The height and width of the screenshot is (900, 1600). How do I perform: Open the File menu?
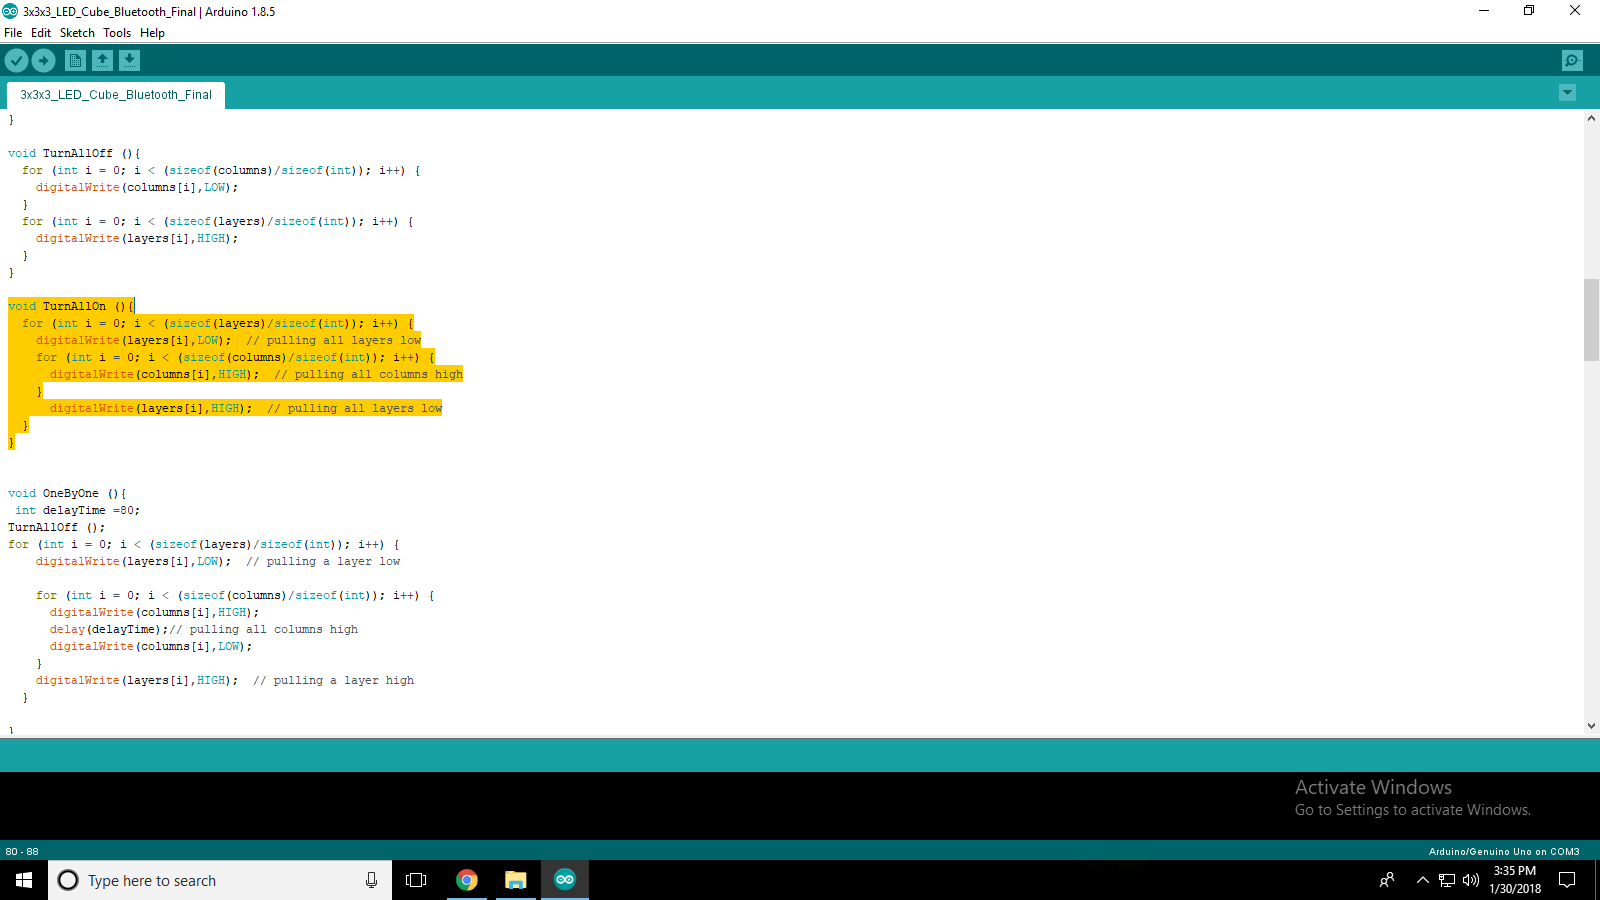(x=13, y=33)
